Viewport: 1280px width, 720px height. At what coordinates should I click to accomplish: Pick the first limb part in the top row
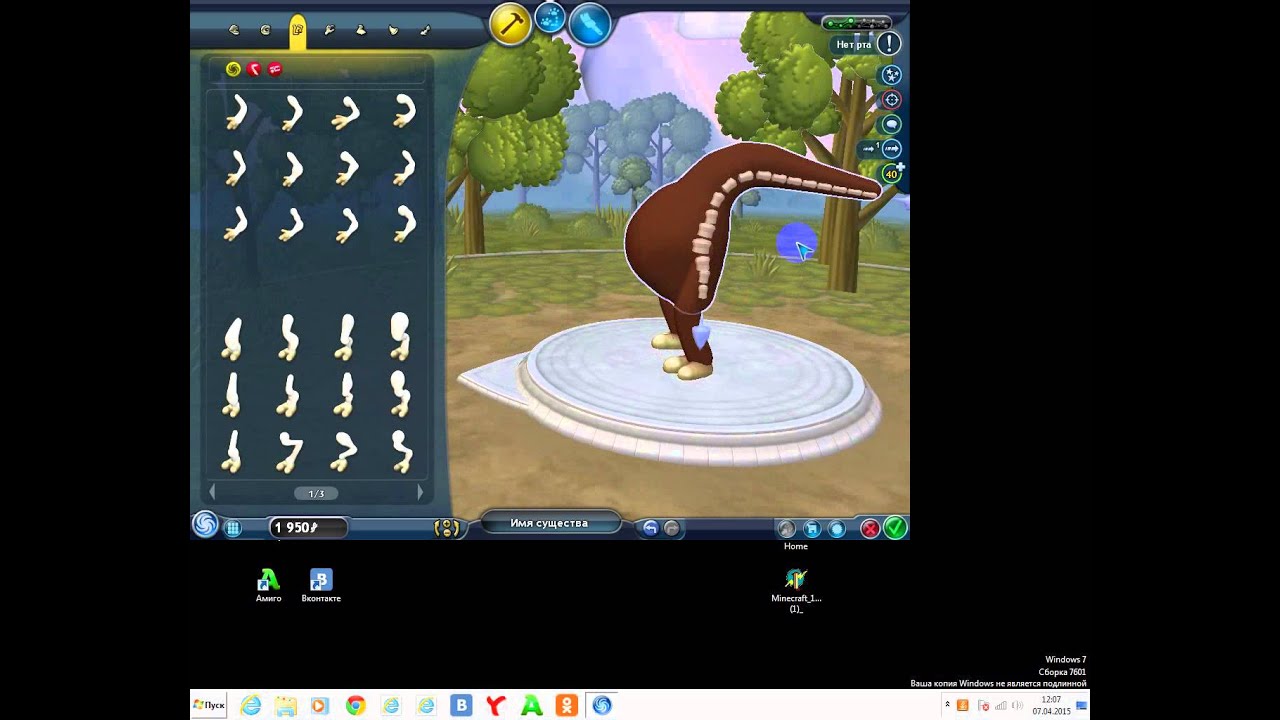click(x=235, y=112)
